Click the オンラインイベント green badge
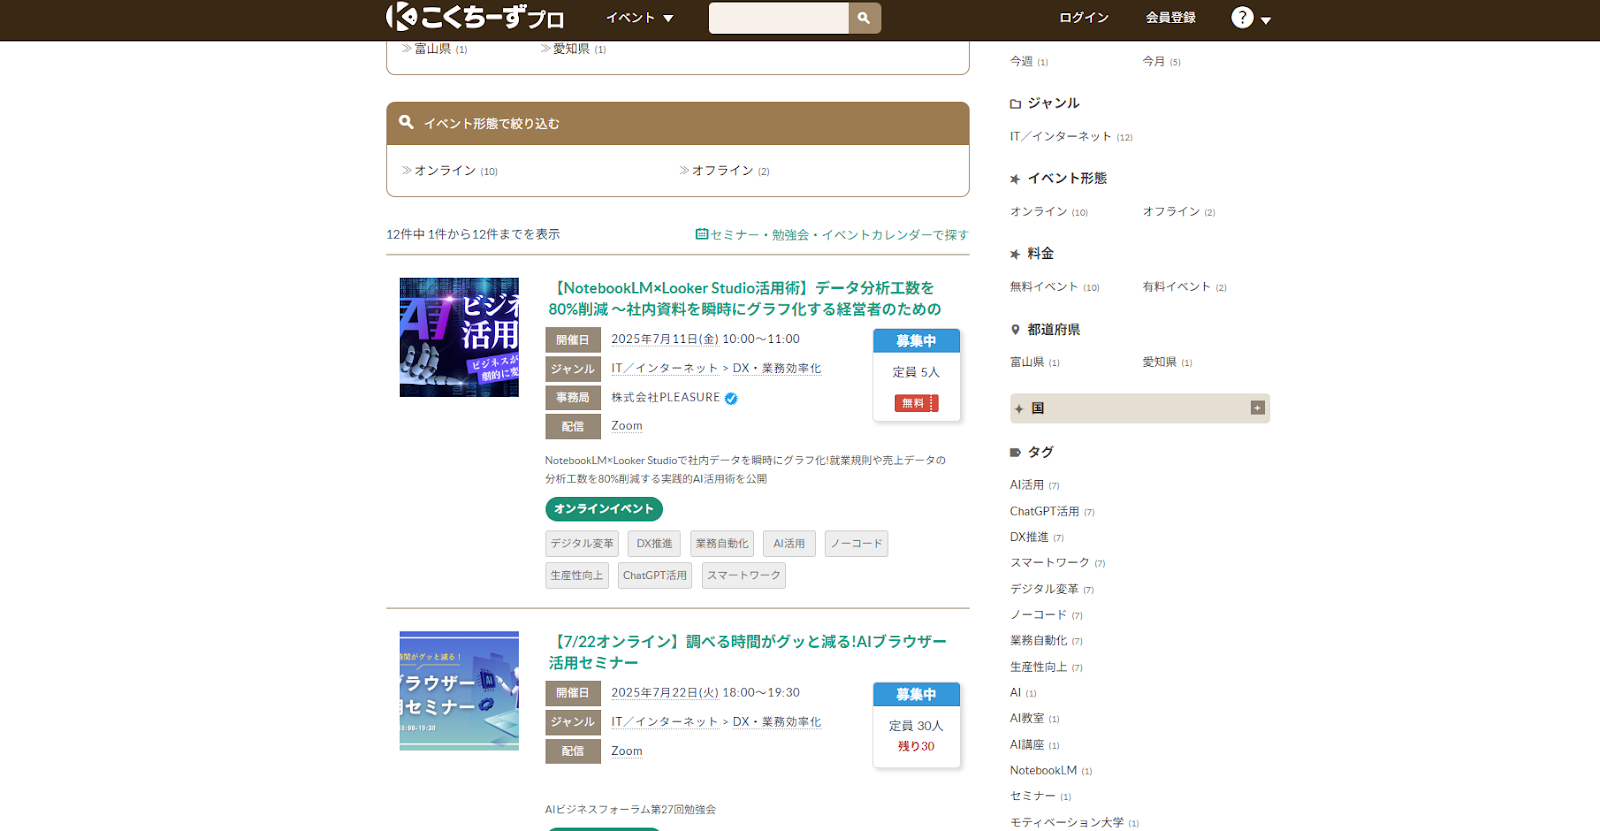This screenshot has width=1600, height=831. pyautogui.click(x=604, y=509)
